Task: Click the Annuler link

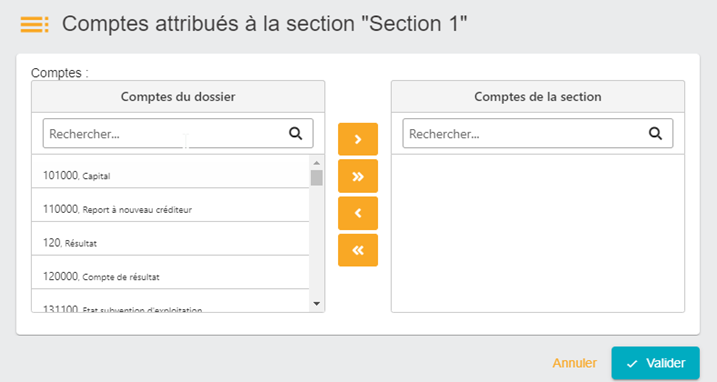Action: tap(574, 363)
